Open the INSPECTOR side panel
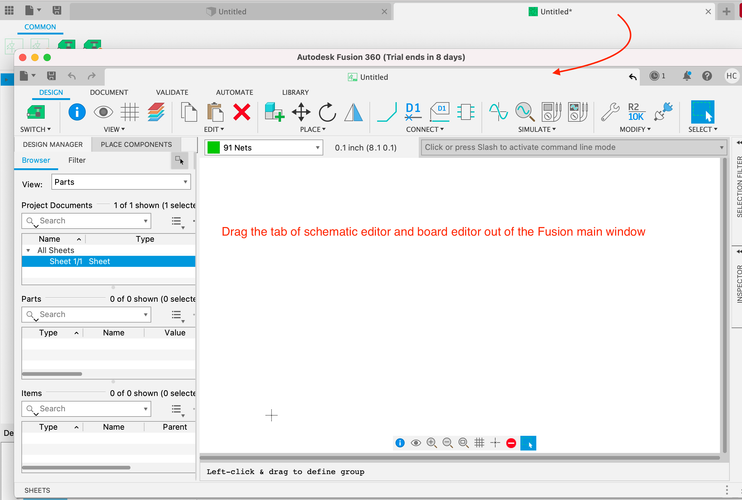 [739, 284]
